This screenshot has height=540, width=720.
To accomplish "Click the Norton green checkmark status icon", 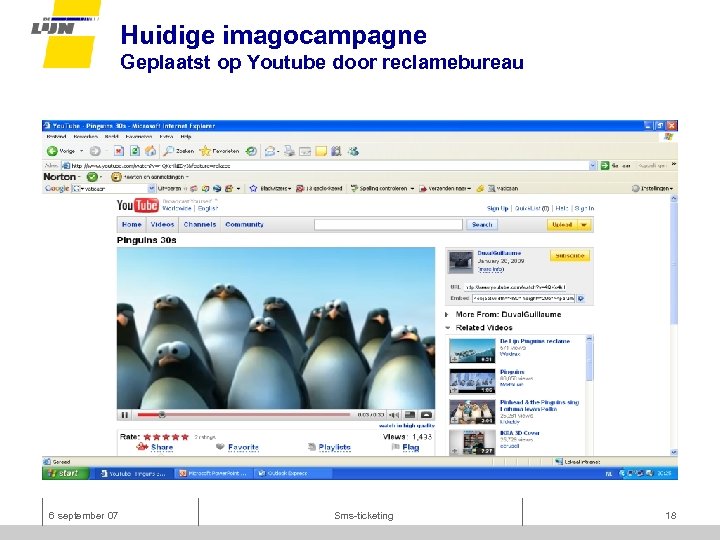I will click(x=92, y=177).
